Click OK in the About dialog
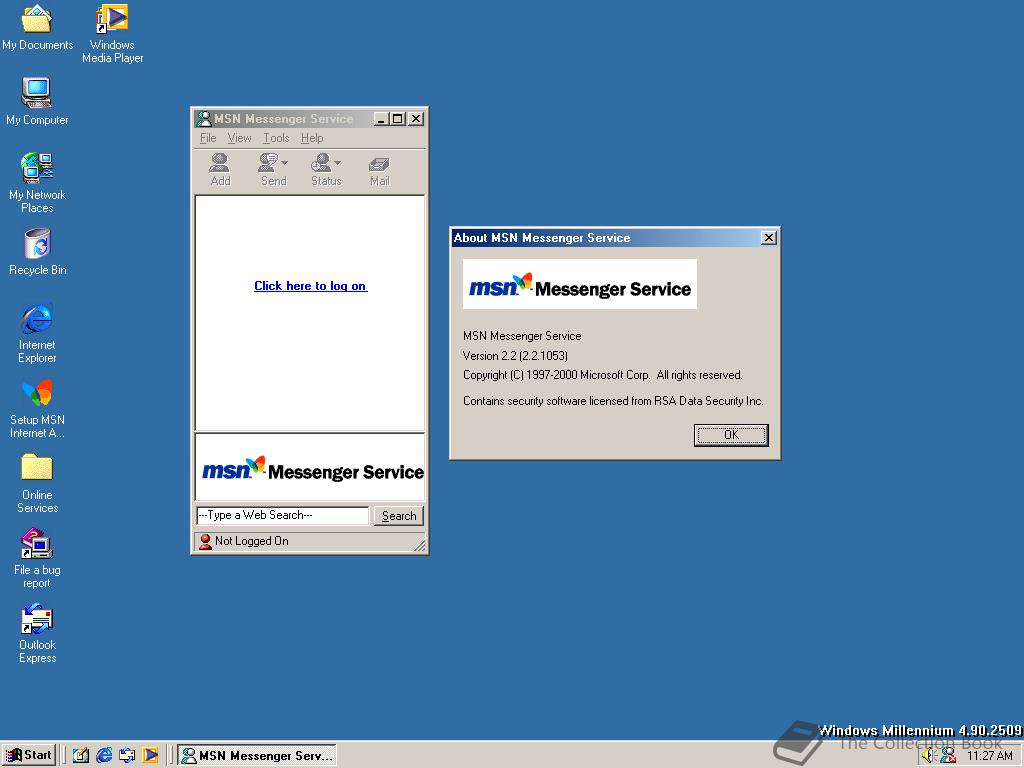The height and width of the screenshot is (768, 1024). 731,435
